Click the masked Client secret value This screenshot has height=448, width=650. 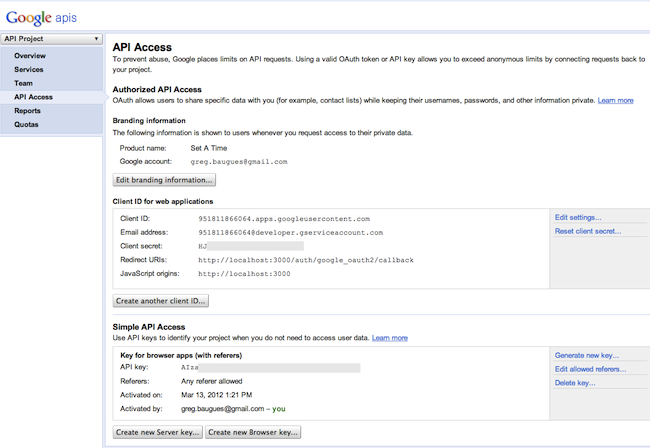(251, 246)
